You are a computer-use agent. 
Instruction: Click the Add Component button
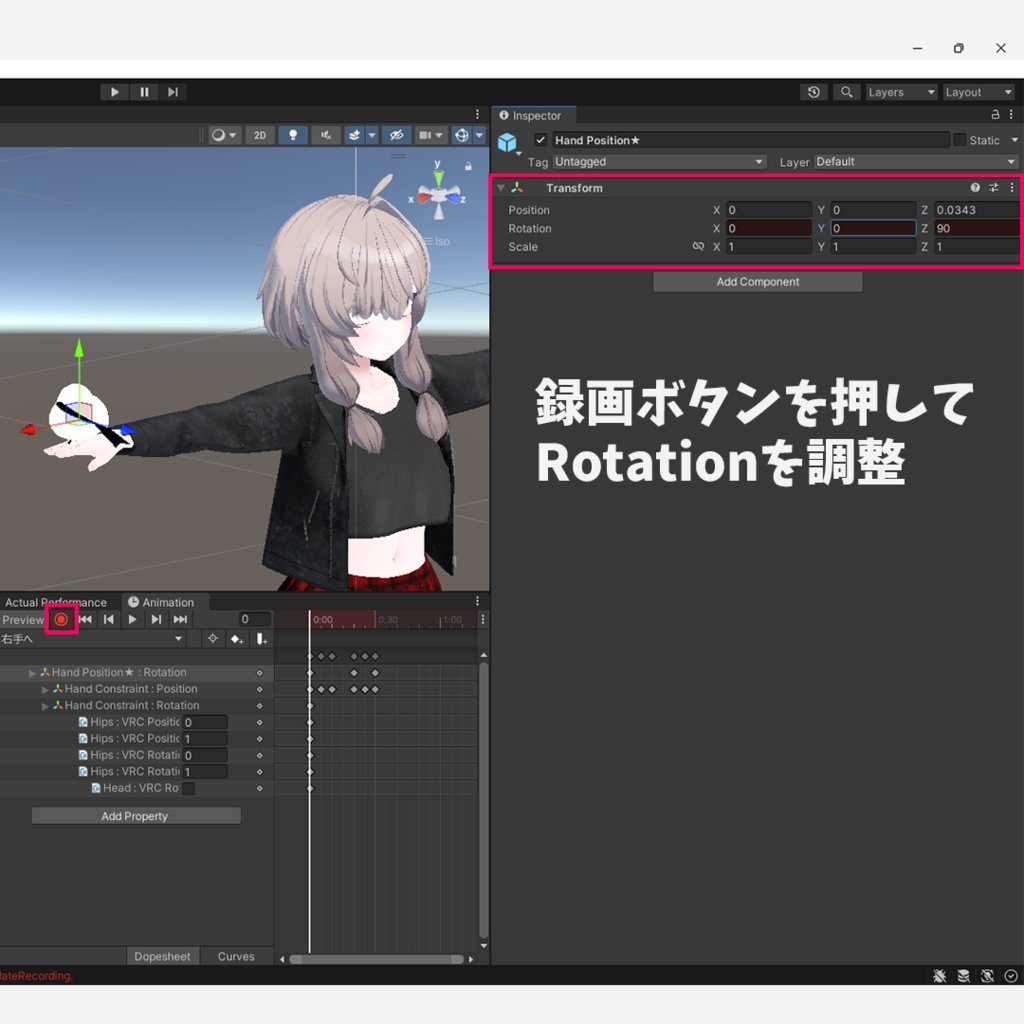pyautogui.click(x=757, y=281)
